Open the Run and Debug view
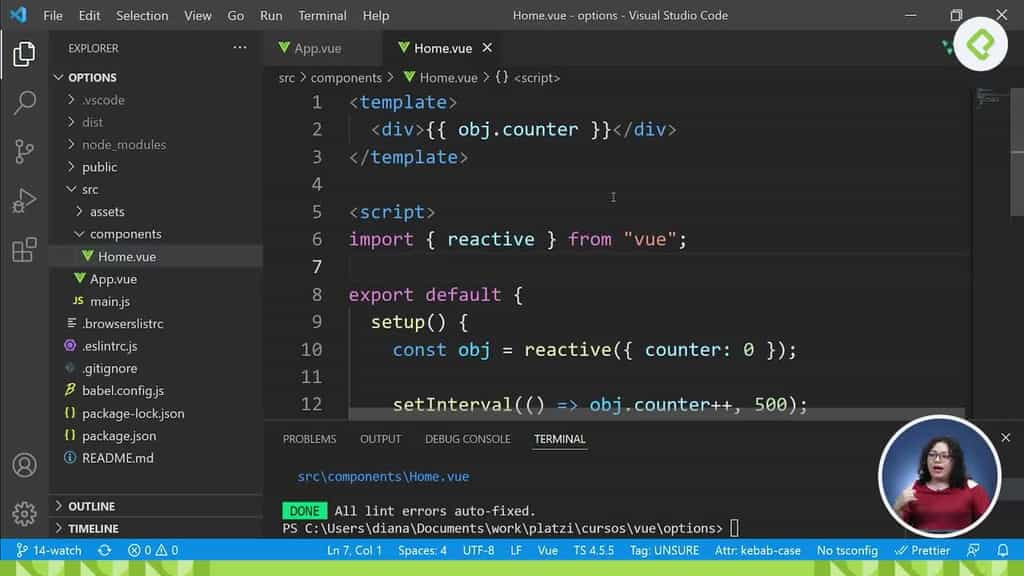 pyautogui.click(x=25, y=200)
